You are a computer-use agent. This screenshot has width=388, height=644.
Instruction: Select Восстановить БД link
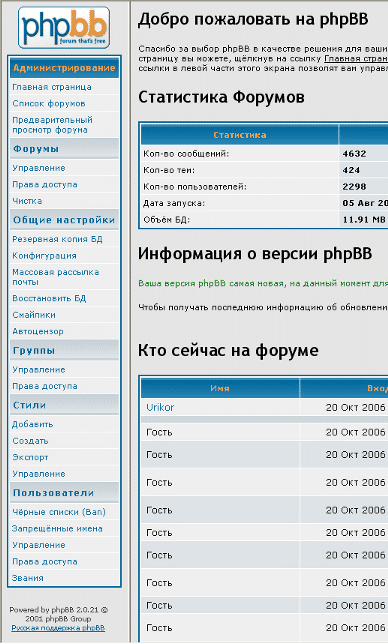49,298
